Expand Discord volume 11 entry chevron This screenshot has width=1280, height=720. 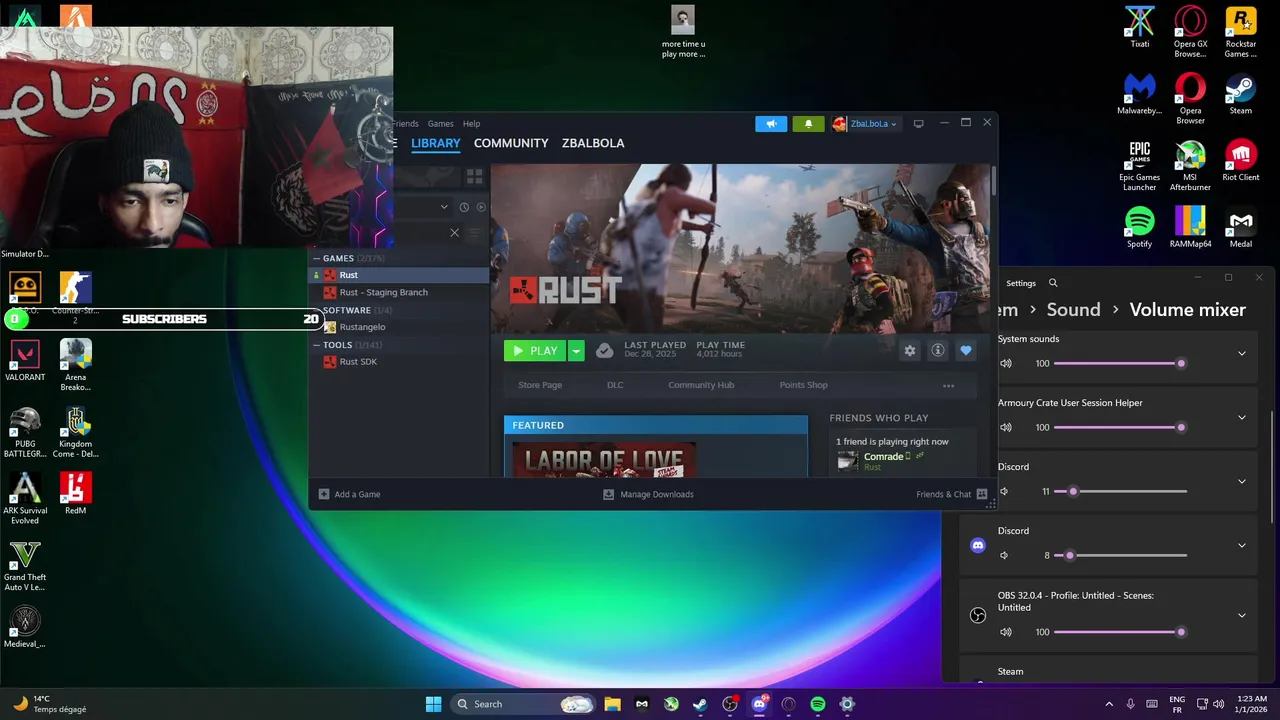[1242, 481]
